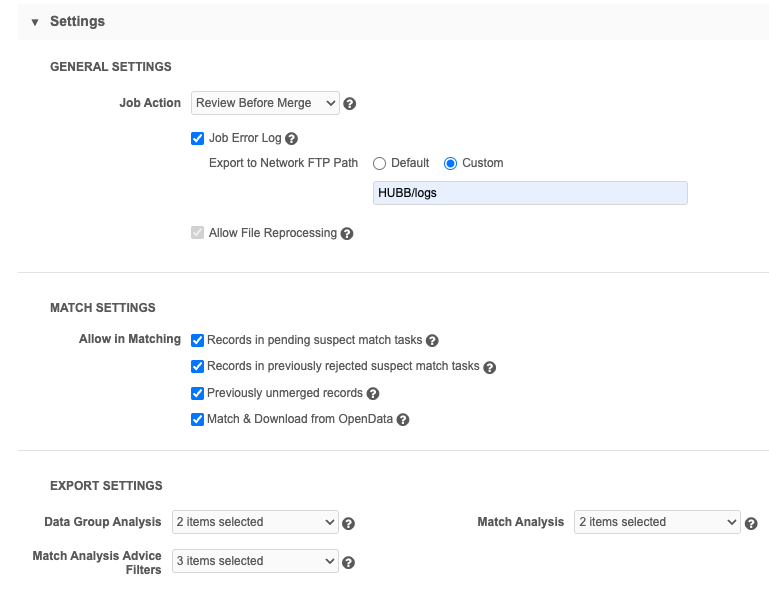Open help icon beside Job Action dropdown

350,103
